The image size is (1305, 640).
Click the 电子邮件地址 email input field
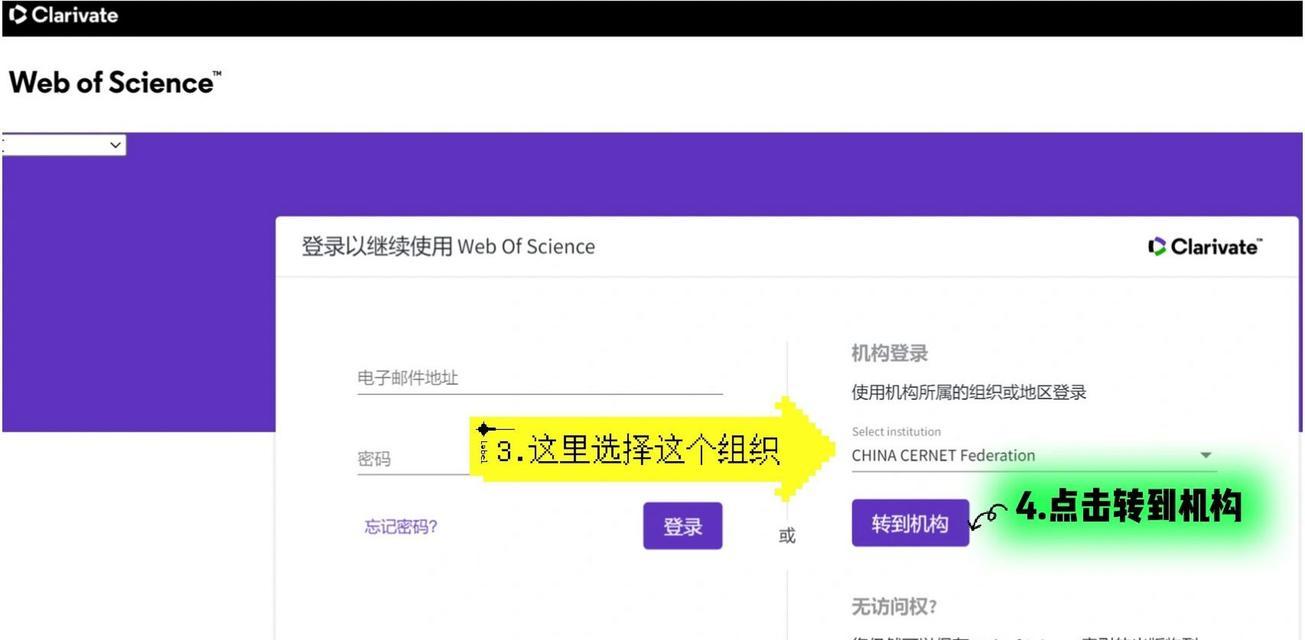click(x=539, y=378)
